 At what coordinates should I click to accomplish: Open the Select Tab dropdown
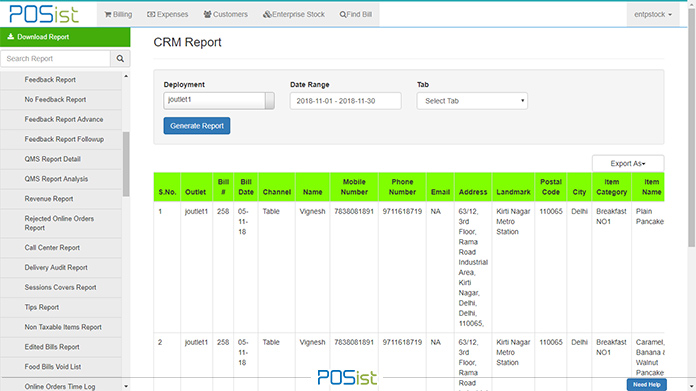472,101
